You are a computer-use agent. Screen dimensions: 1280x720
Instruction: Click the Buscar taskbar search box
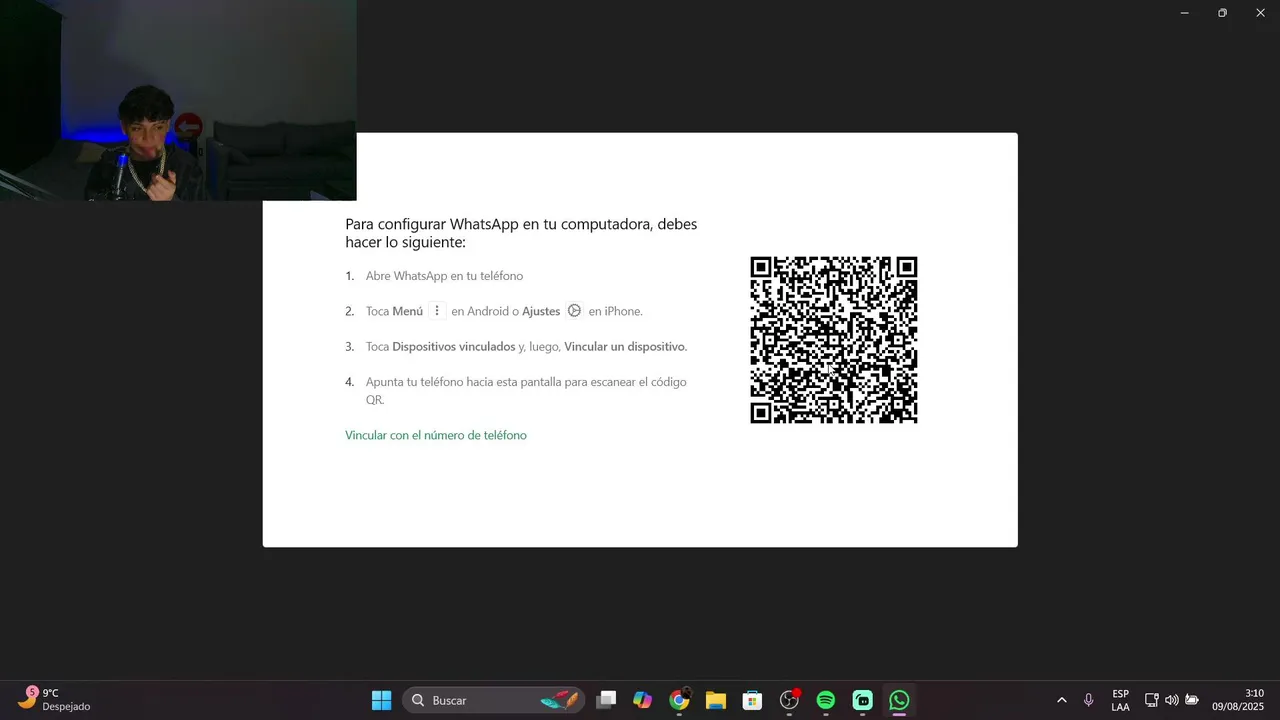tap(494, 700)
